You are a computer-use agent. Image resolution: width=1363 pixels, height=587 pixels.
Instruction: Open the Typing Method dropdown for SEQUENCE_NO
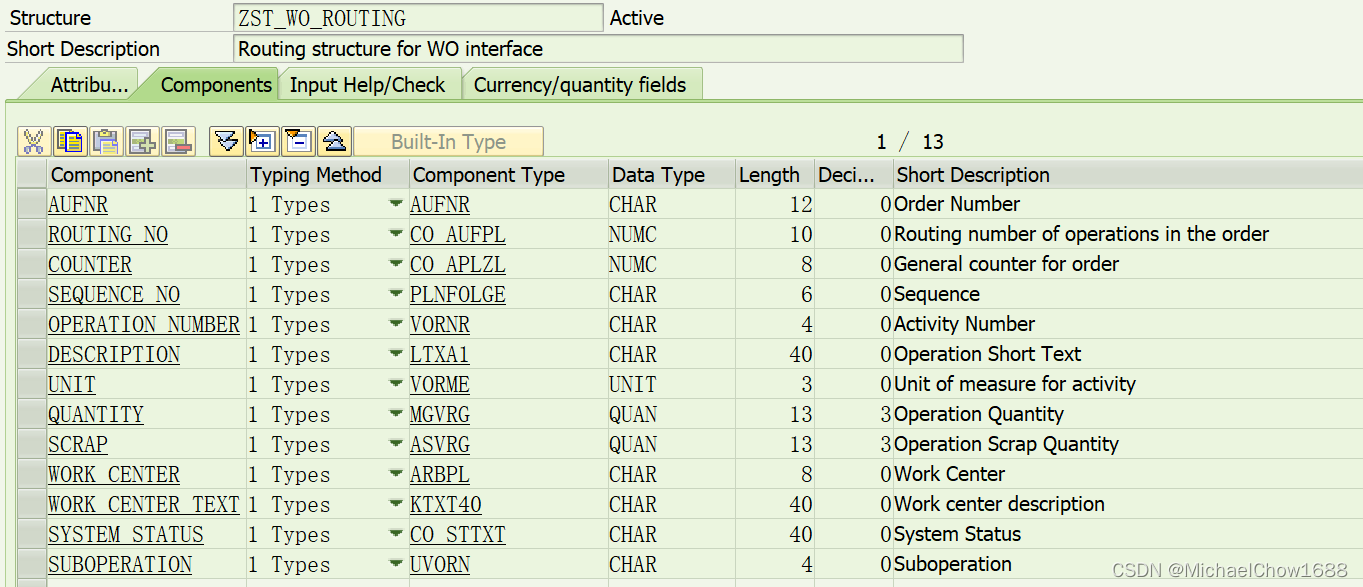click(397, 294)
